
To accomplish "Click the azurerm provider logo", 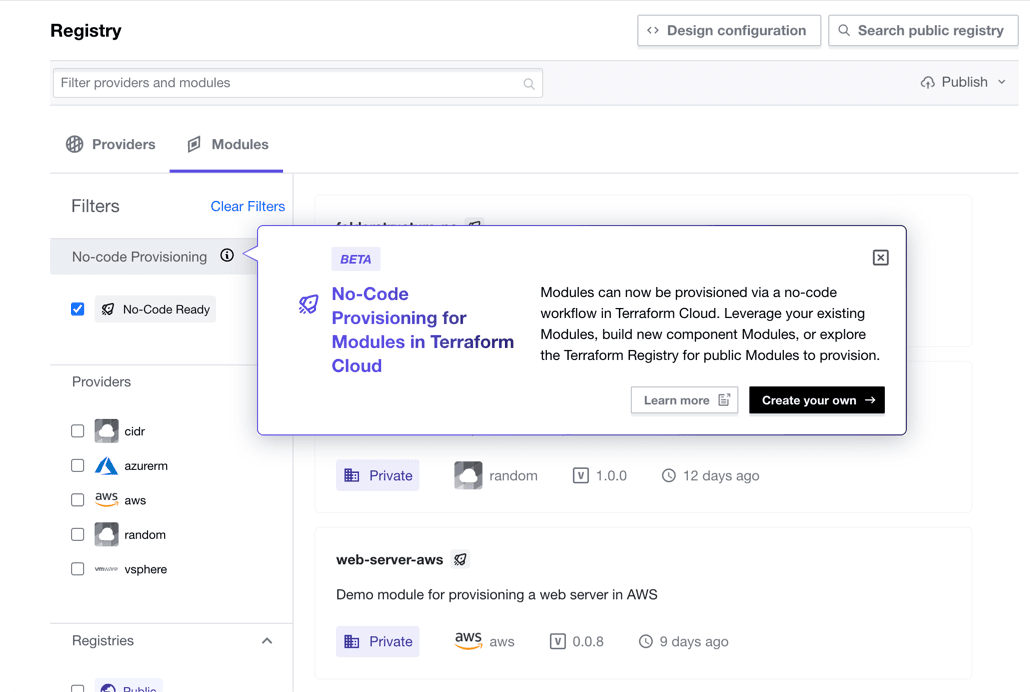I will 106,466.
